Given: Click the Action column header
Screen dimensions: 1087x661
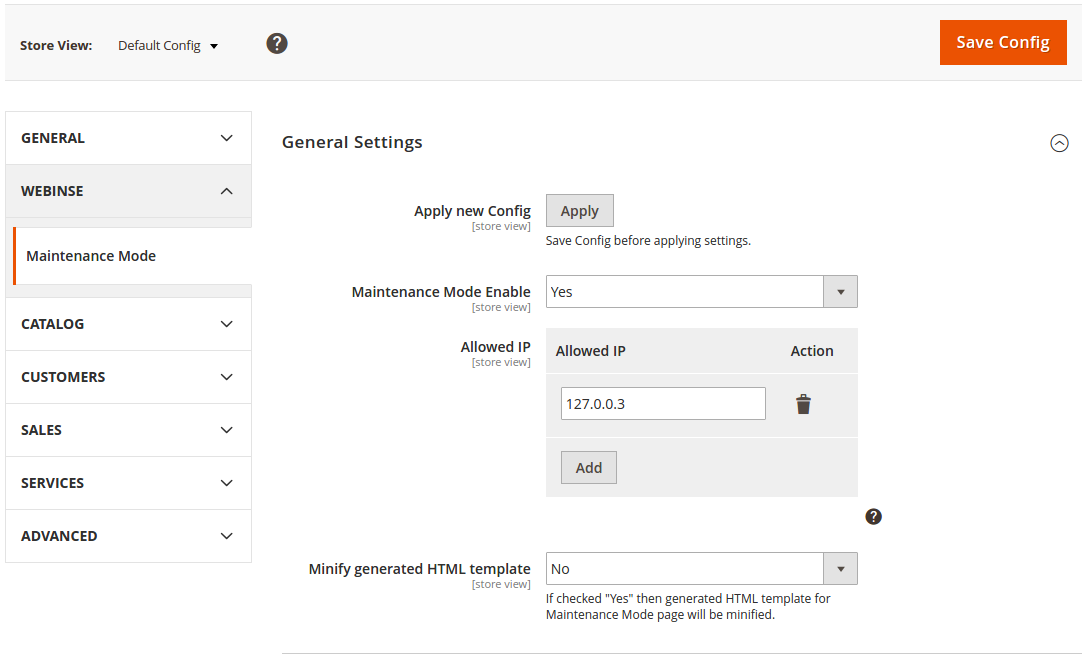Looking at the screenshot, I should 812,351.
